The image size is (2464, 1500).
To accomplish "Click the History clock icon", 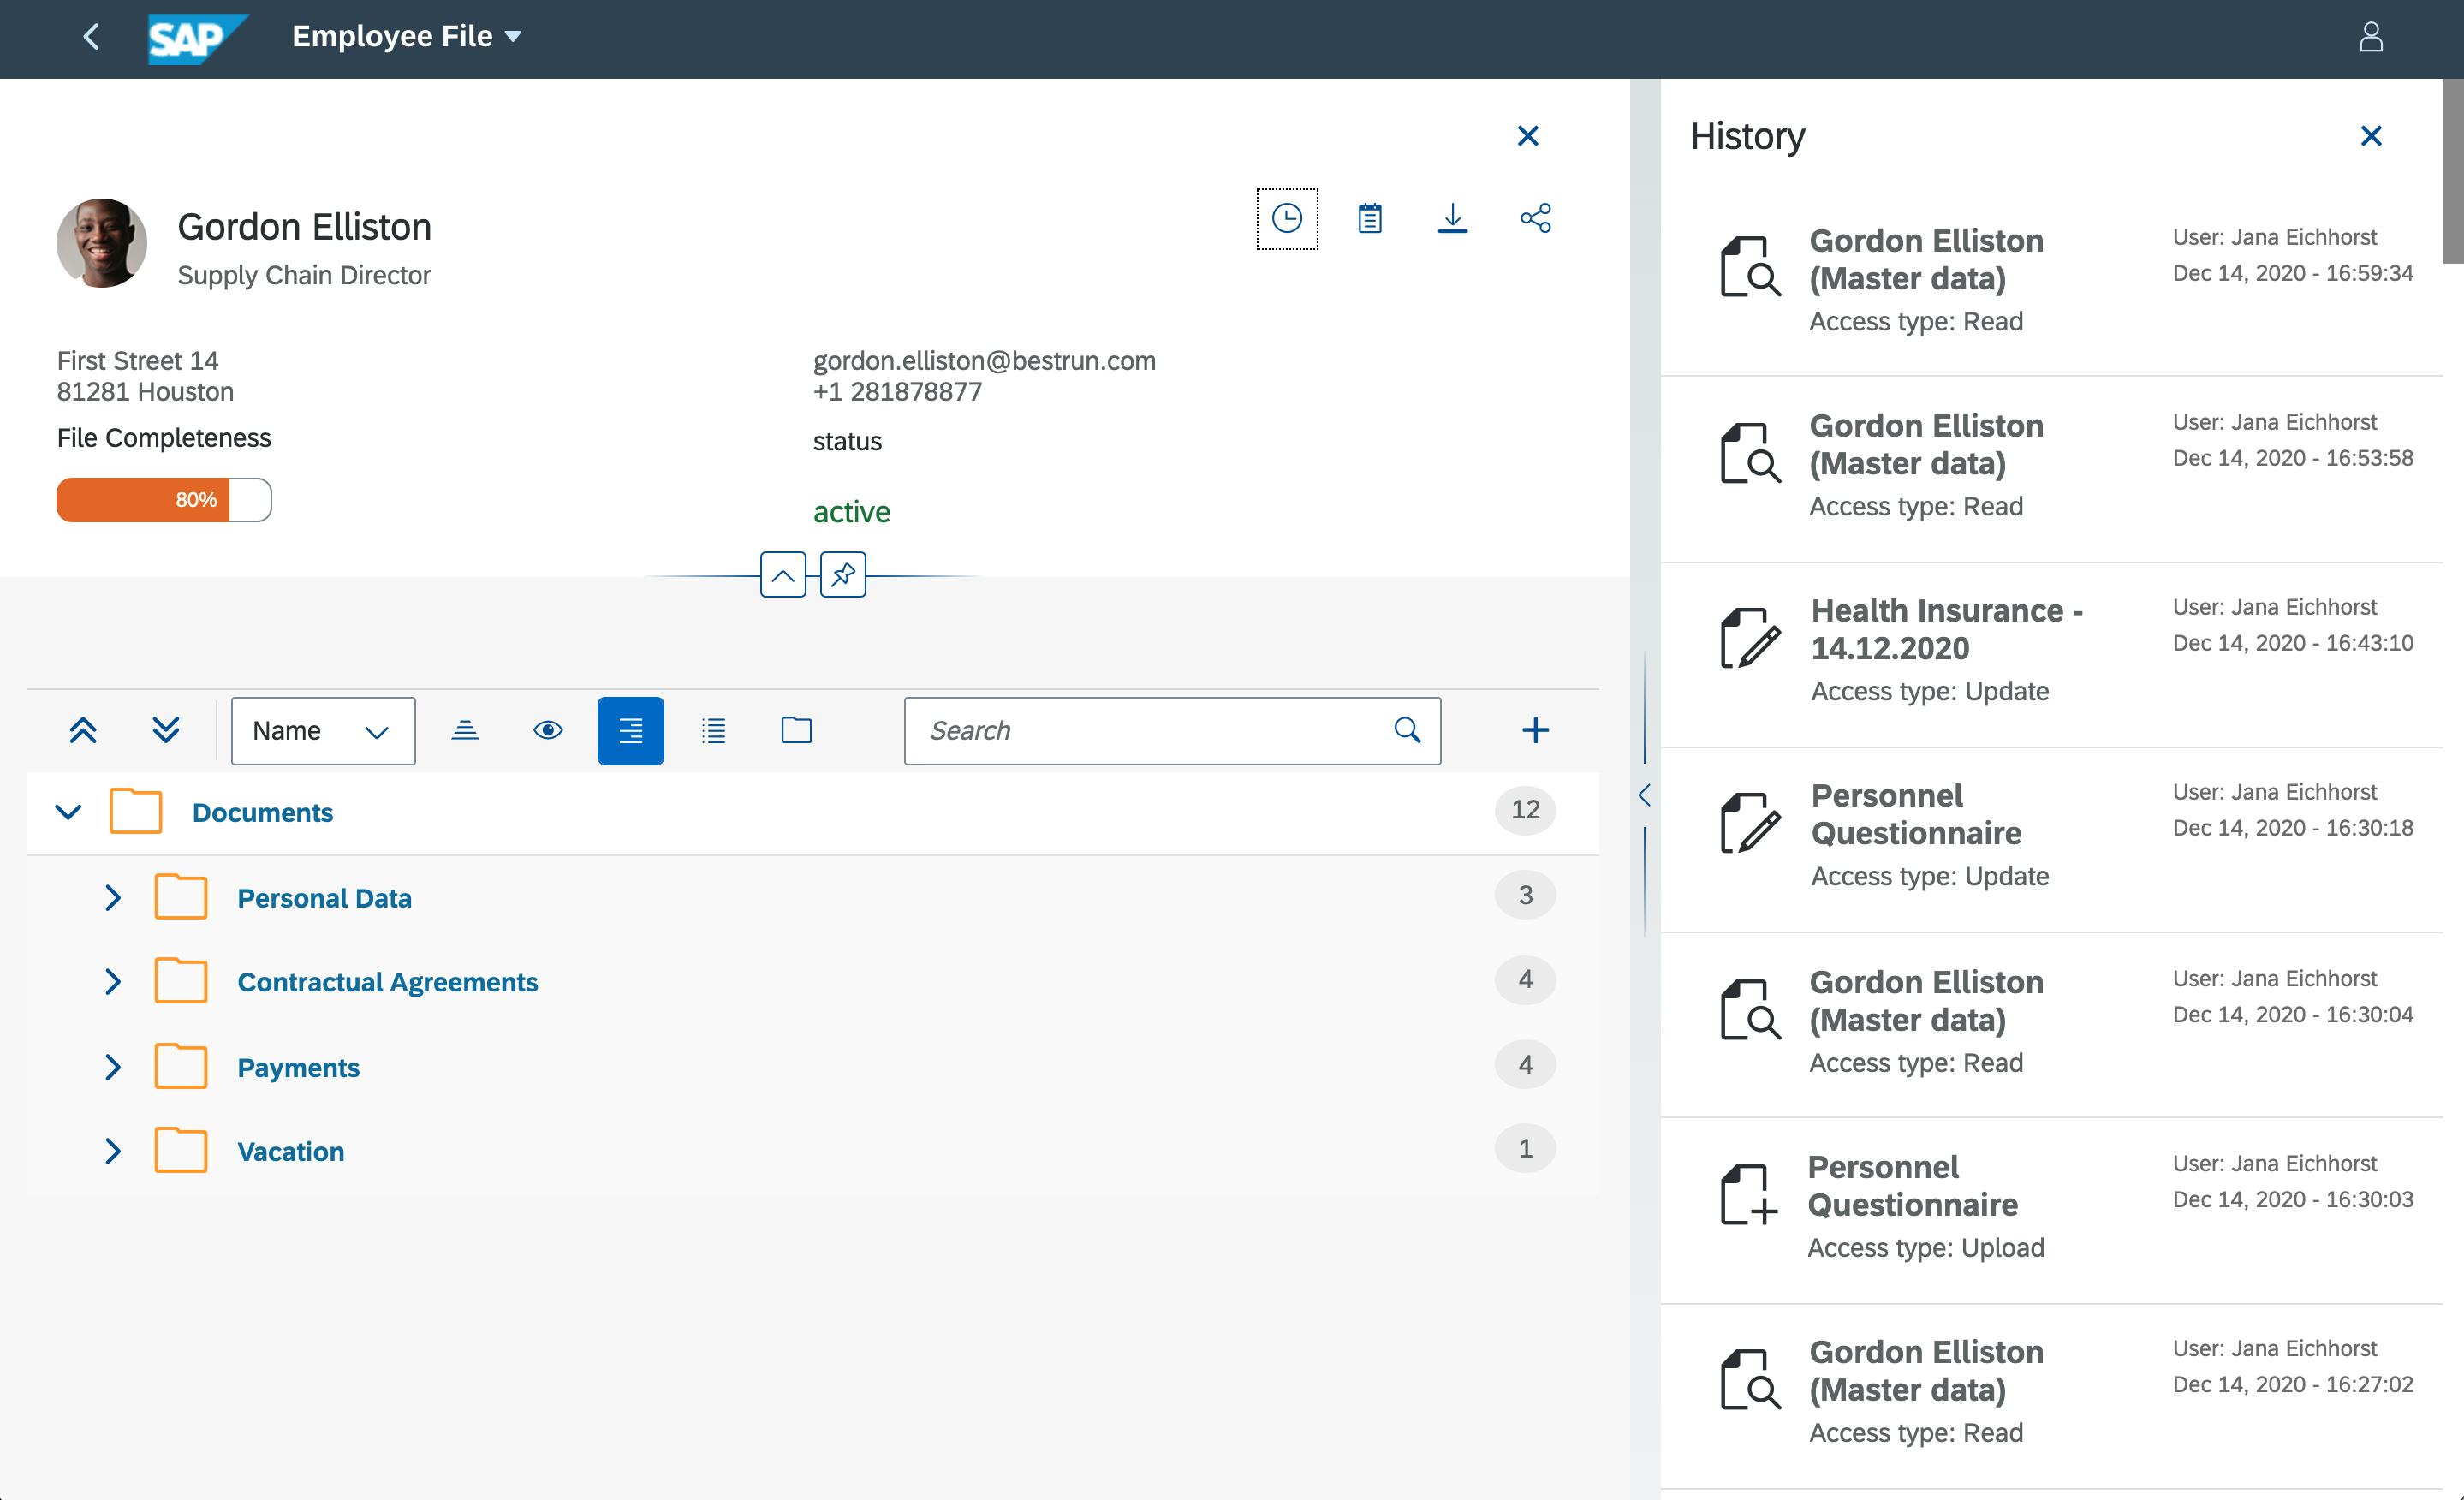I will tap(1287, 218).
